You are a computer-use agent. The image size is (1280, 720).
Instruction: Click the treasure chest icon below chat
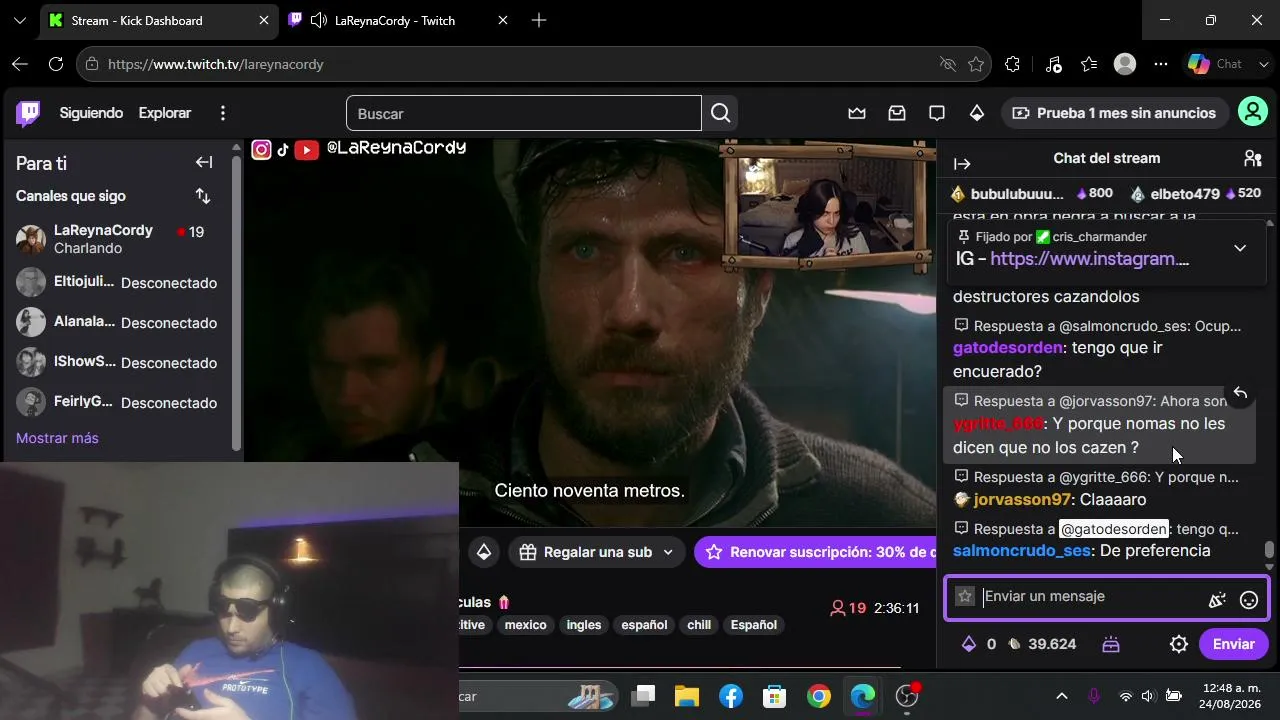(1111, 644)
